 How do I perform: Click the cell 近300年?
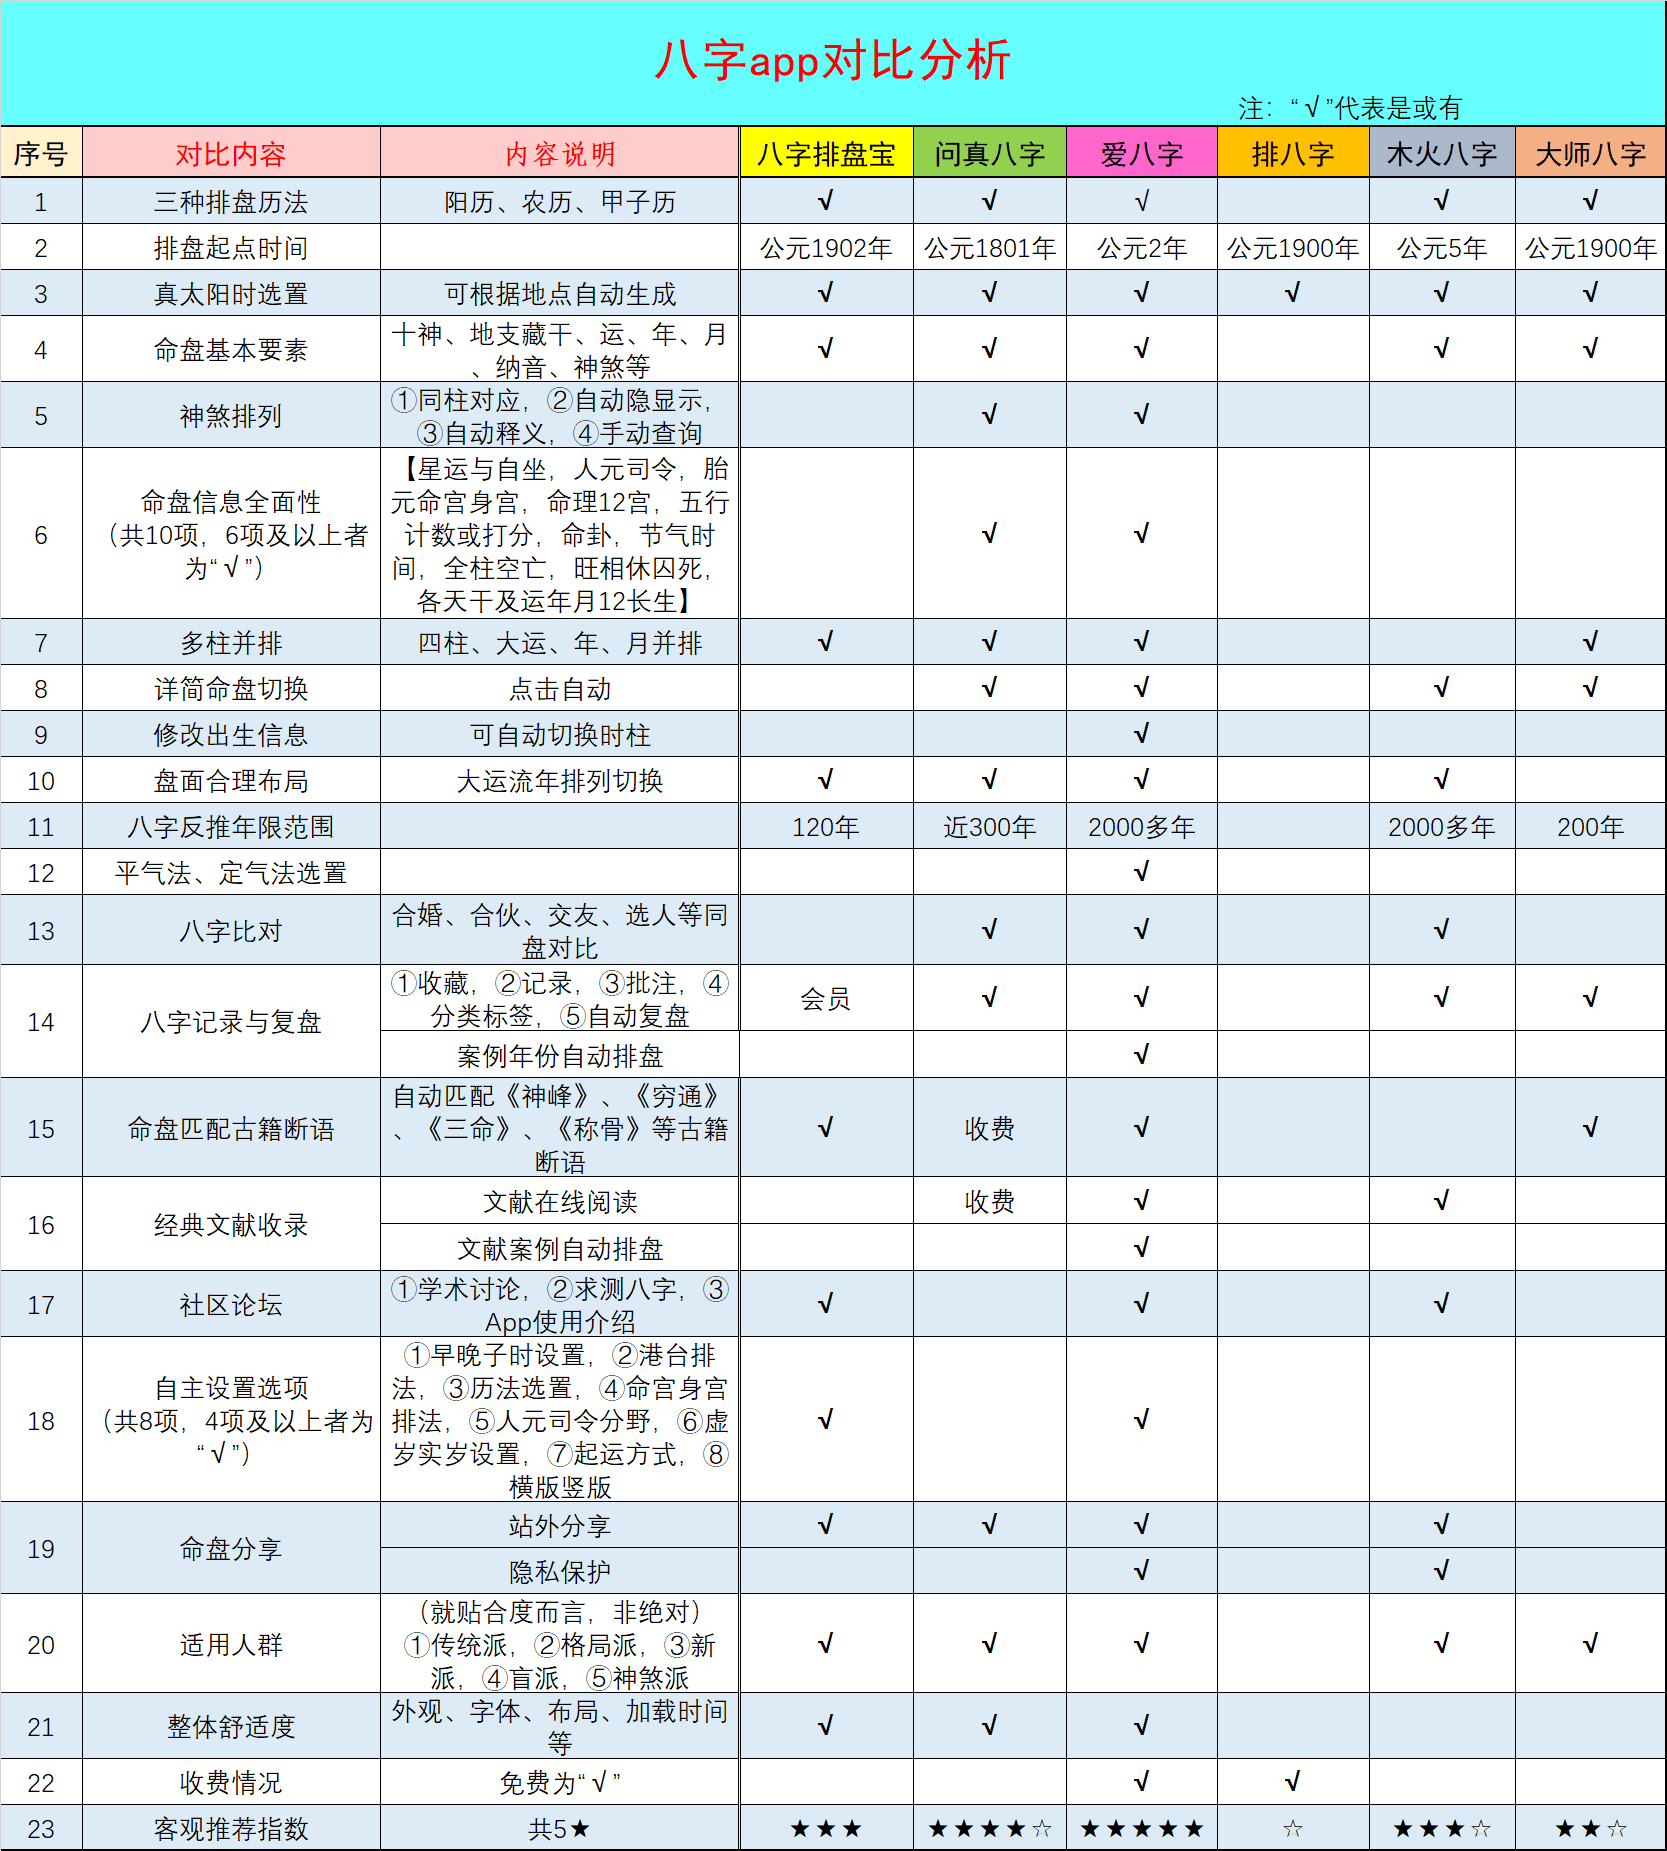pos(990,826)
